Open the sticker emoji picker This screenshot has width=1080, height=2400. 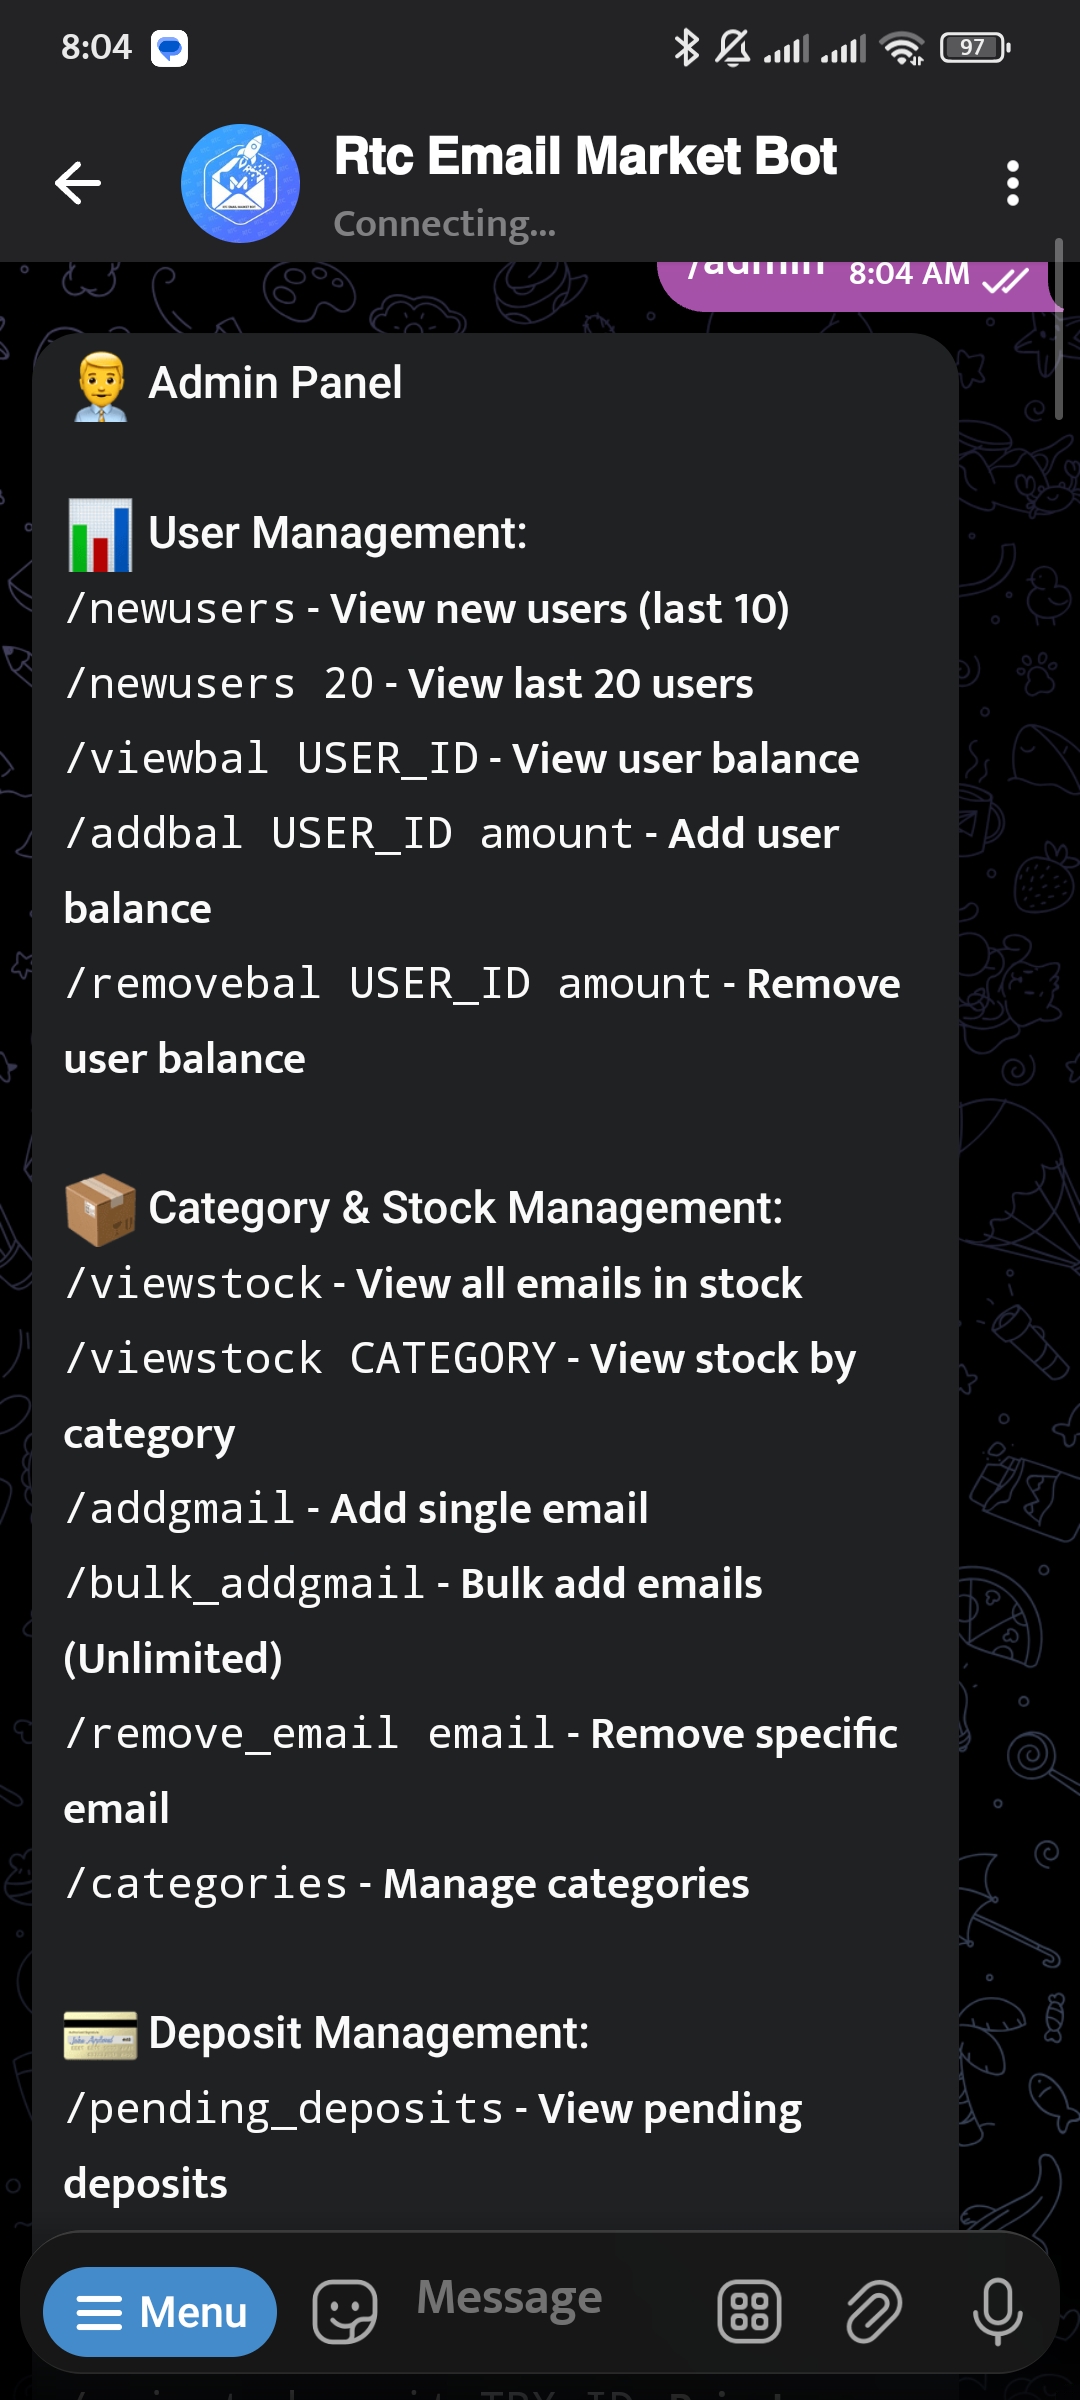[x=345, y=2312]
